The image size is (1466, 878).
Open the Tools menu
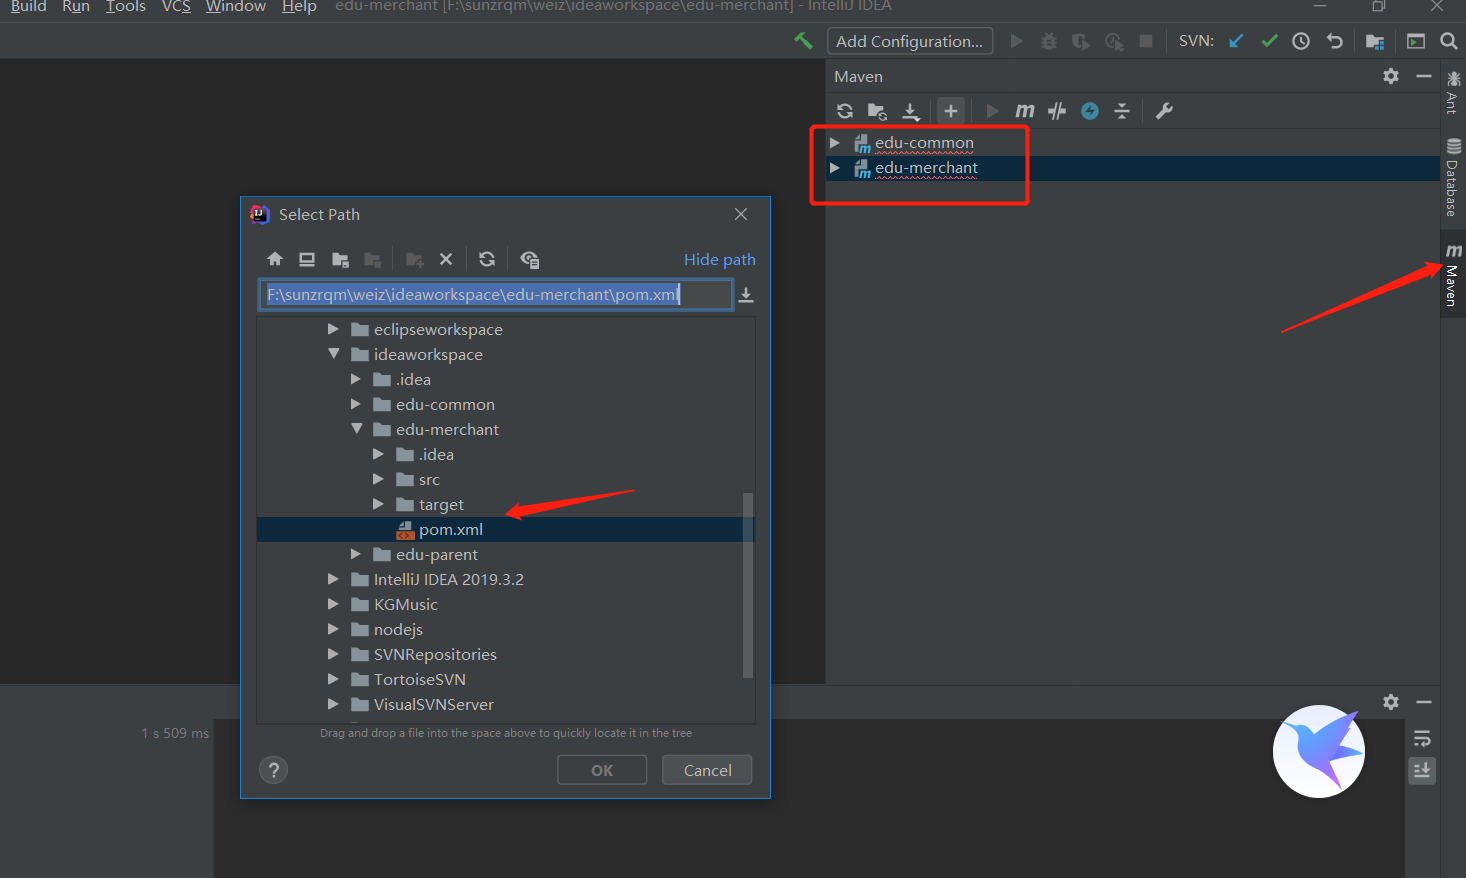click(x=126, y=6)
